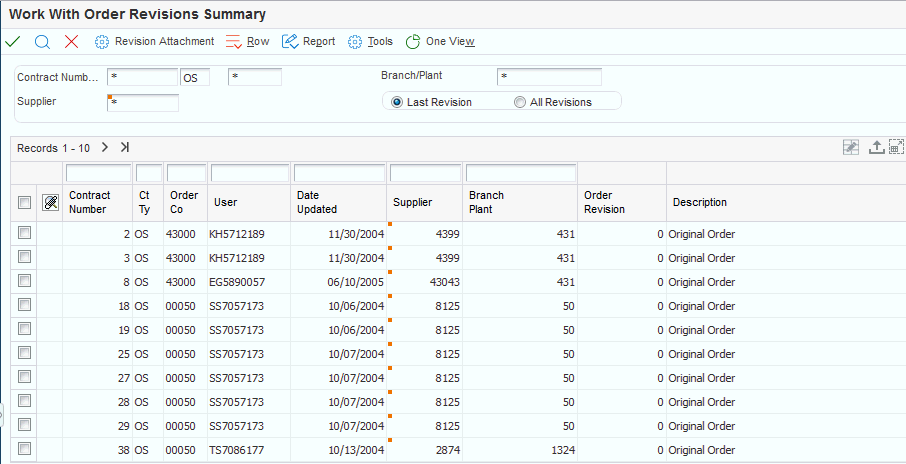Open the Tools menu
This screenshot has height=464, width=906.
click(x=370, y=42)
